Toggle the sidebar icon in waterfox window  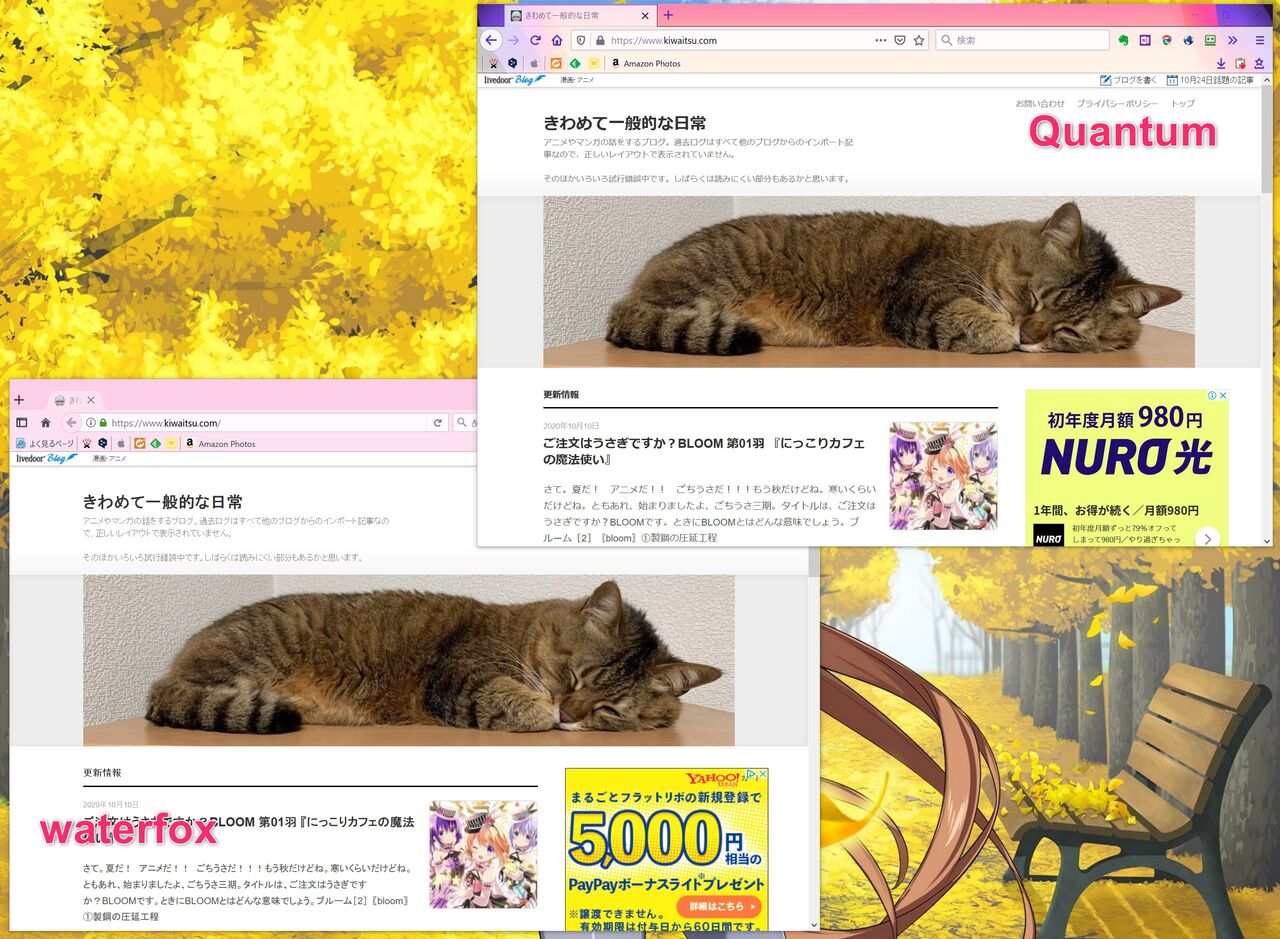point(21,423)
